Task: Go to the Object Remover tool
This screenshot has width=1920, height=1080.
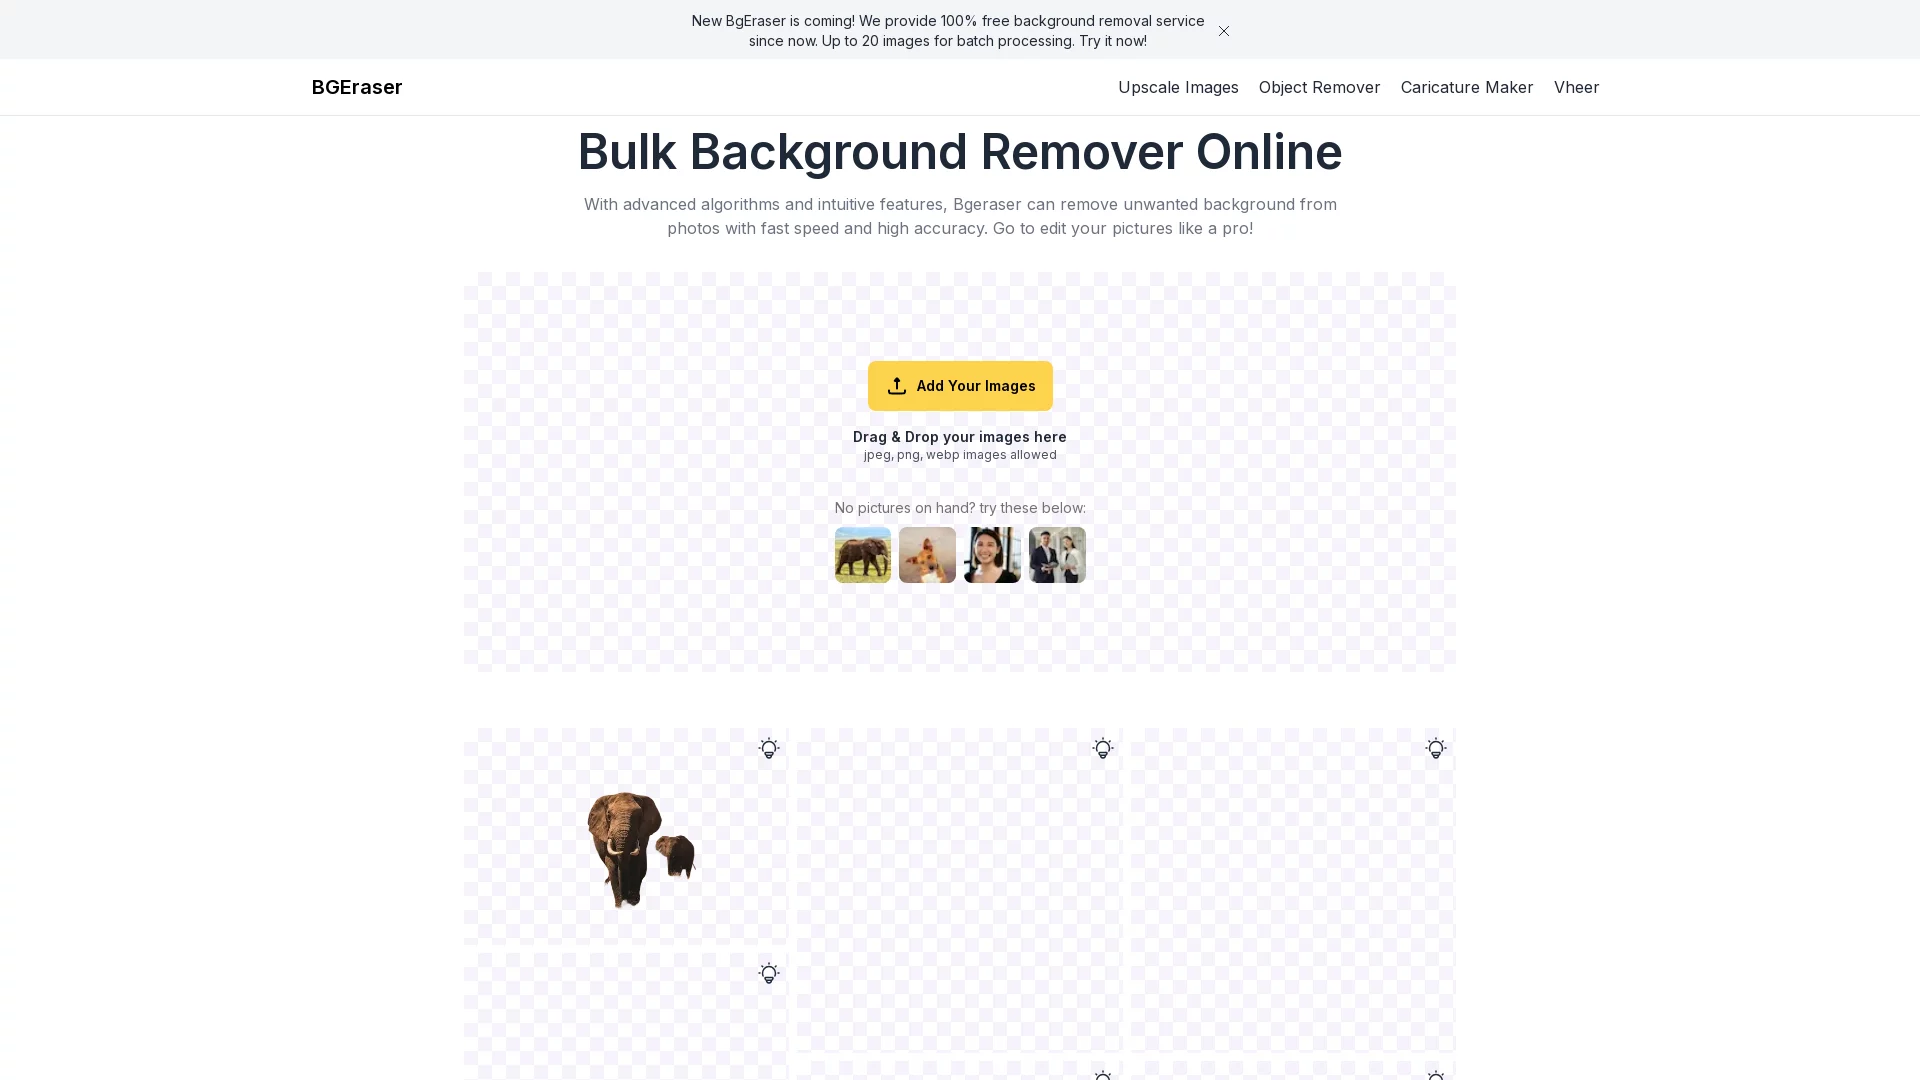Action: 1318,87
